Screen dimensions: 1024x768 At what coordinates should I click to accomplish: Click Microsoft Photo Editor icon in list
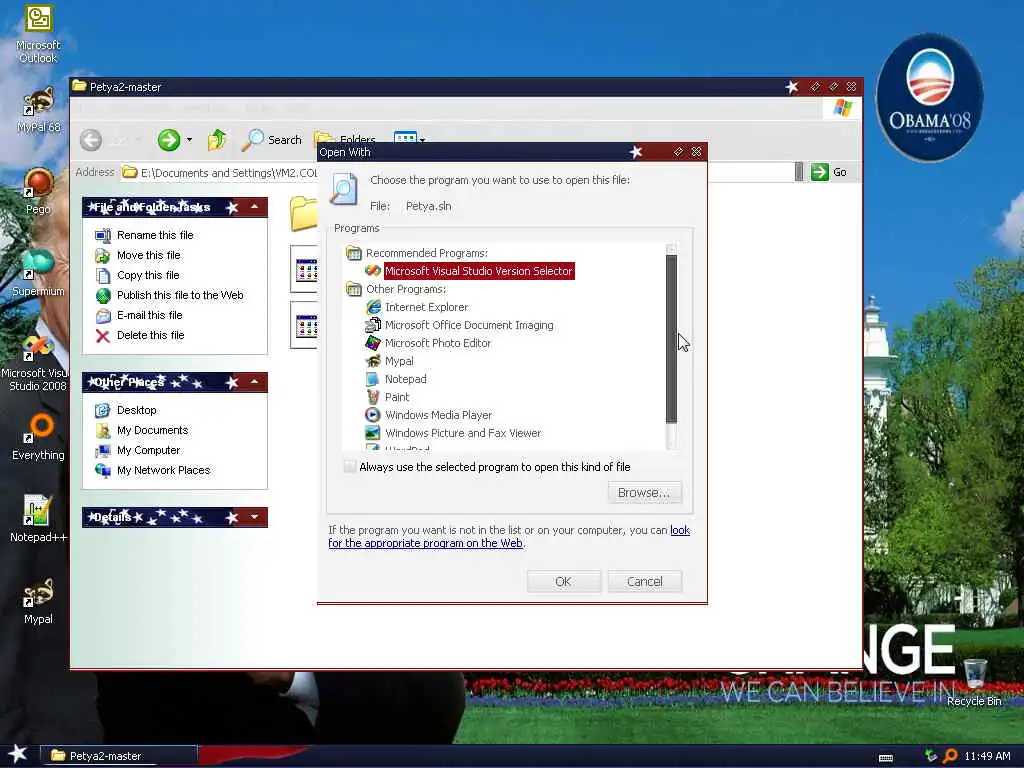pos(373,343)
